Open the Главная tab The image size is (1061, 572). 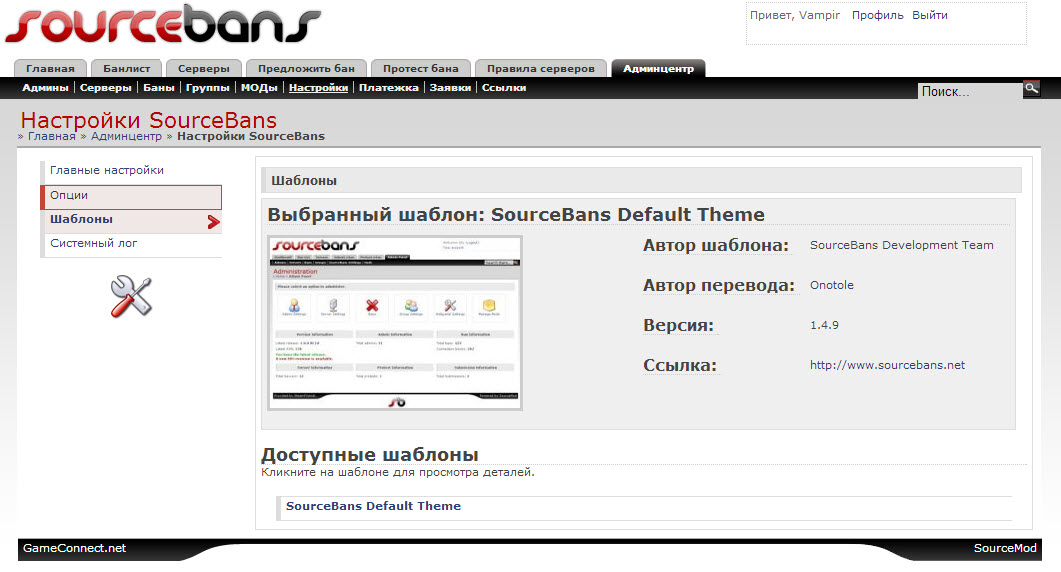pyautogui.click(x=51, y=68)
